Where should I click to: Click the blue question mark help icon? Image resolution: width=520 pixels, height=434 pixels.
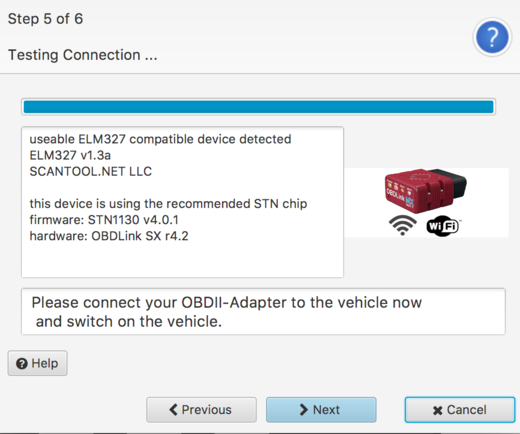pos(492,37)
